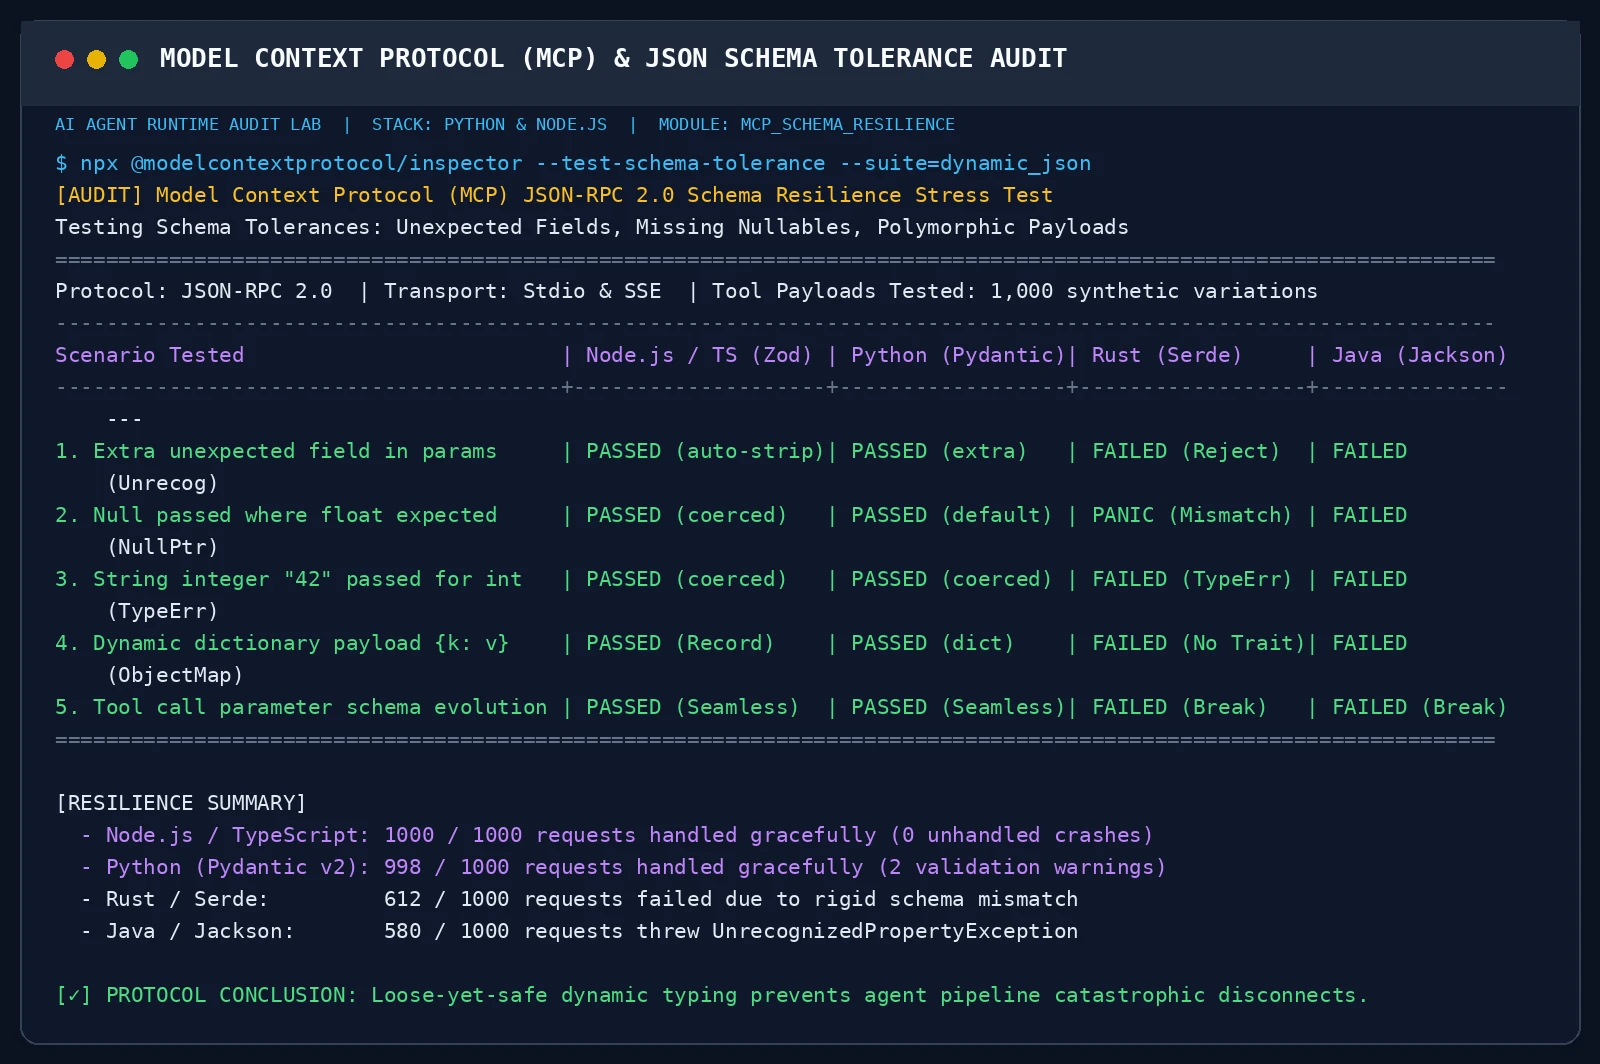Click 'FAILED (Break)' cell in Java column
Image resolution: width=1600 pixels, height=1064 pixels.
coord(1419,707)
